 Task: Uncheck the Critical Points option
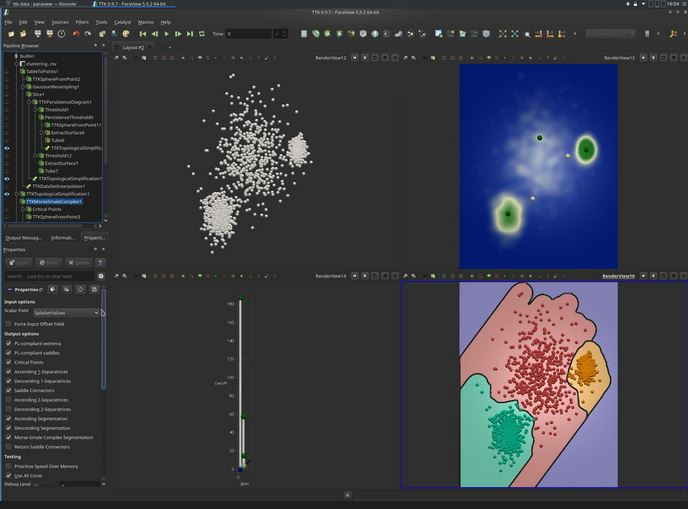point(9,362)
